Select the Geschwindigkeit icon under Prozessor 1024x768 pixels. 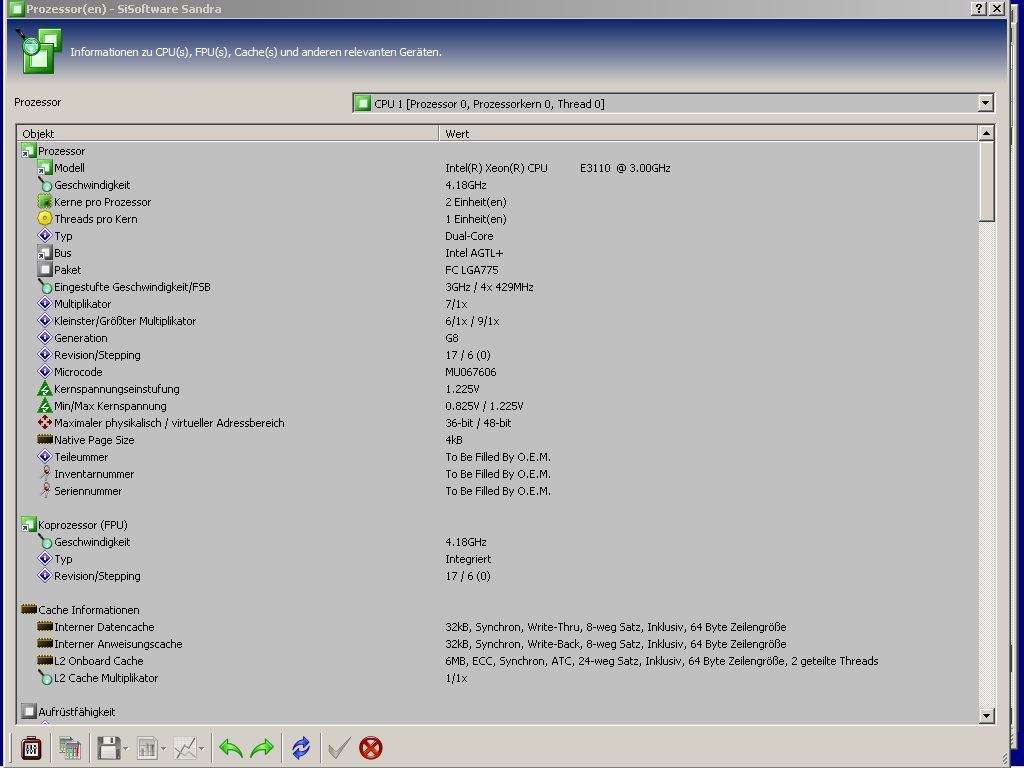click(x=44, y=185)
